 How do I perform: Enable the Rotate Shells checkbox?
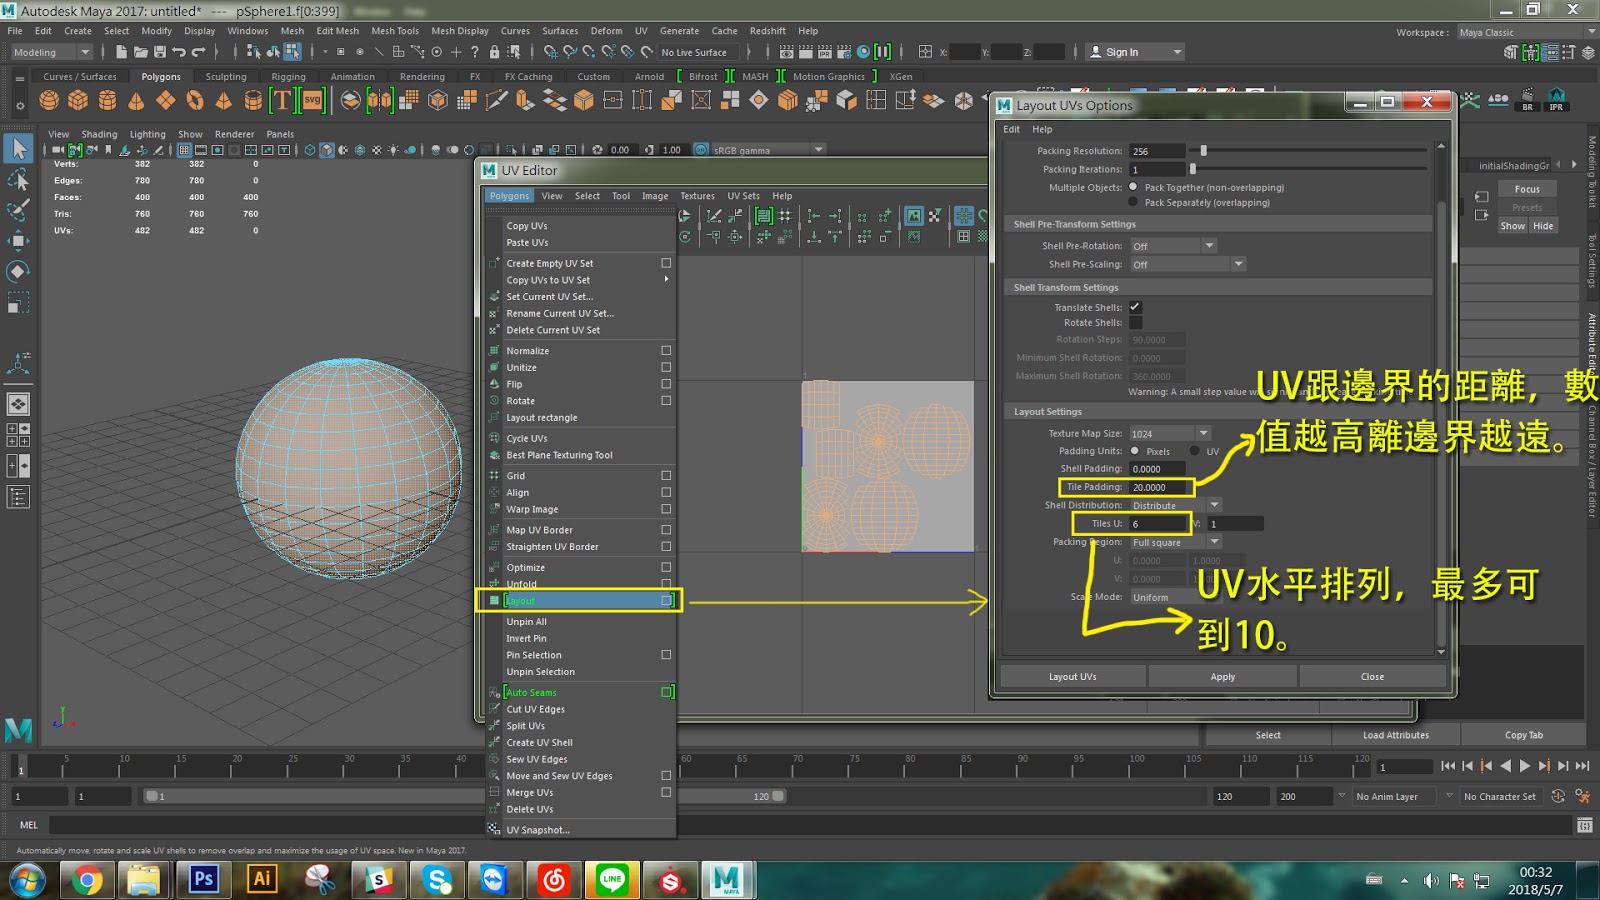[x=1135, y=323]
